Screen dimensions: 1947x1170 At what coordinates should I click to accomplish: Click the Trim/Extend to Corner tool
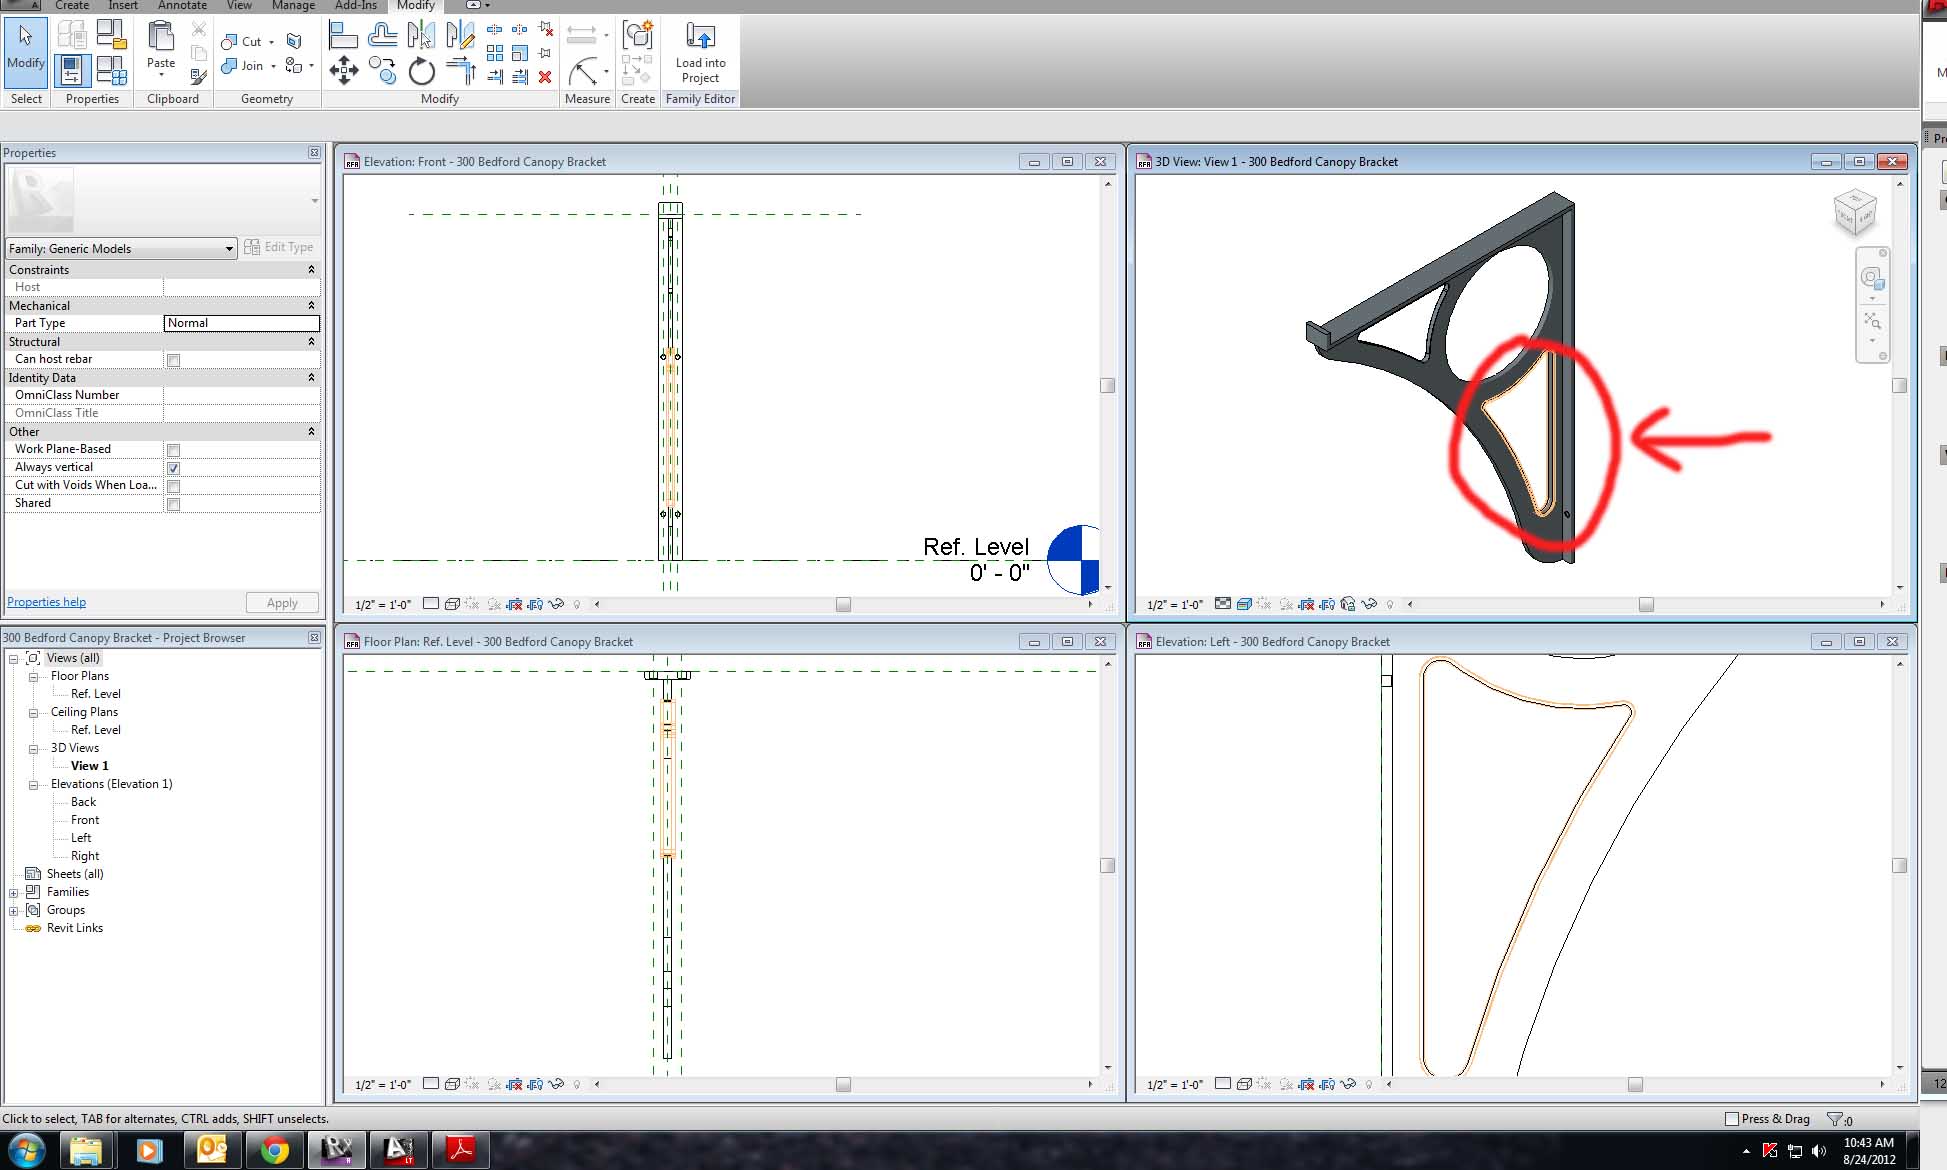click(x=460, y=70)
